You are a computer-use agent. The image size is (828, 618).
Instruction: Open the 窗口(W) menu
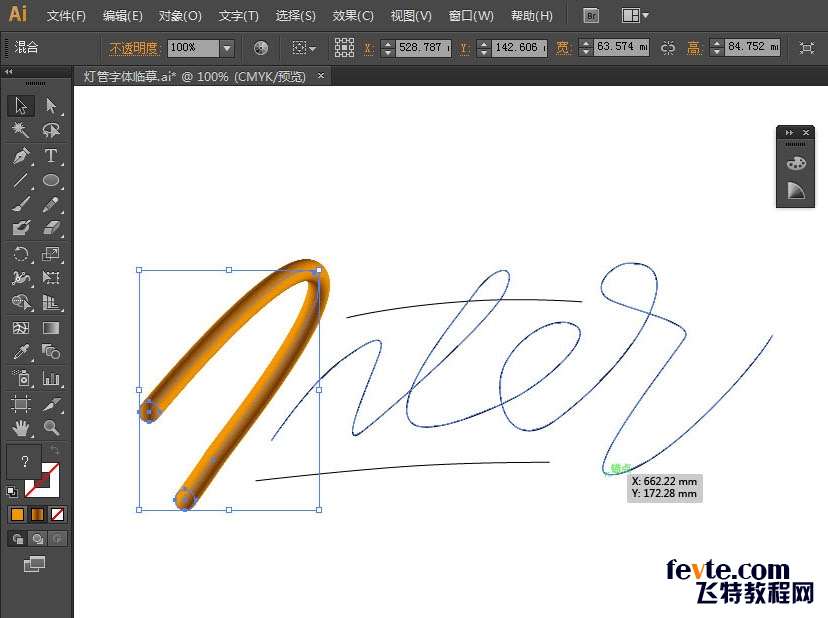(x=471, y=16)
